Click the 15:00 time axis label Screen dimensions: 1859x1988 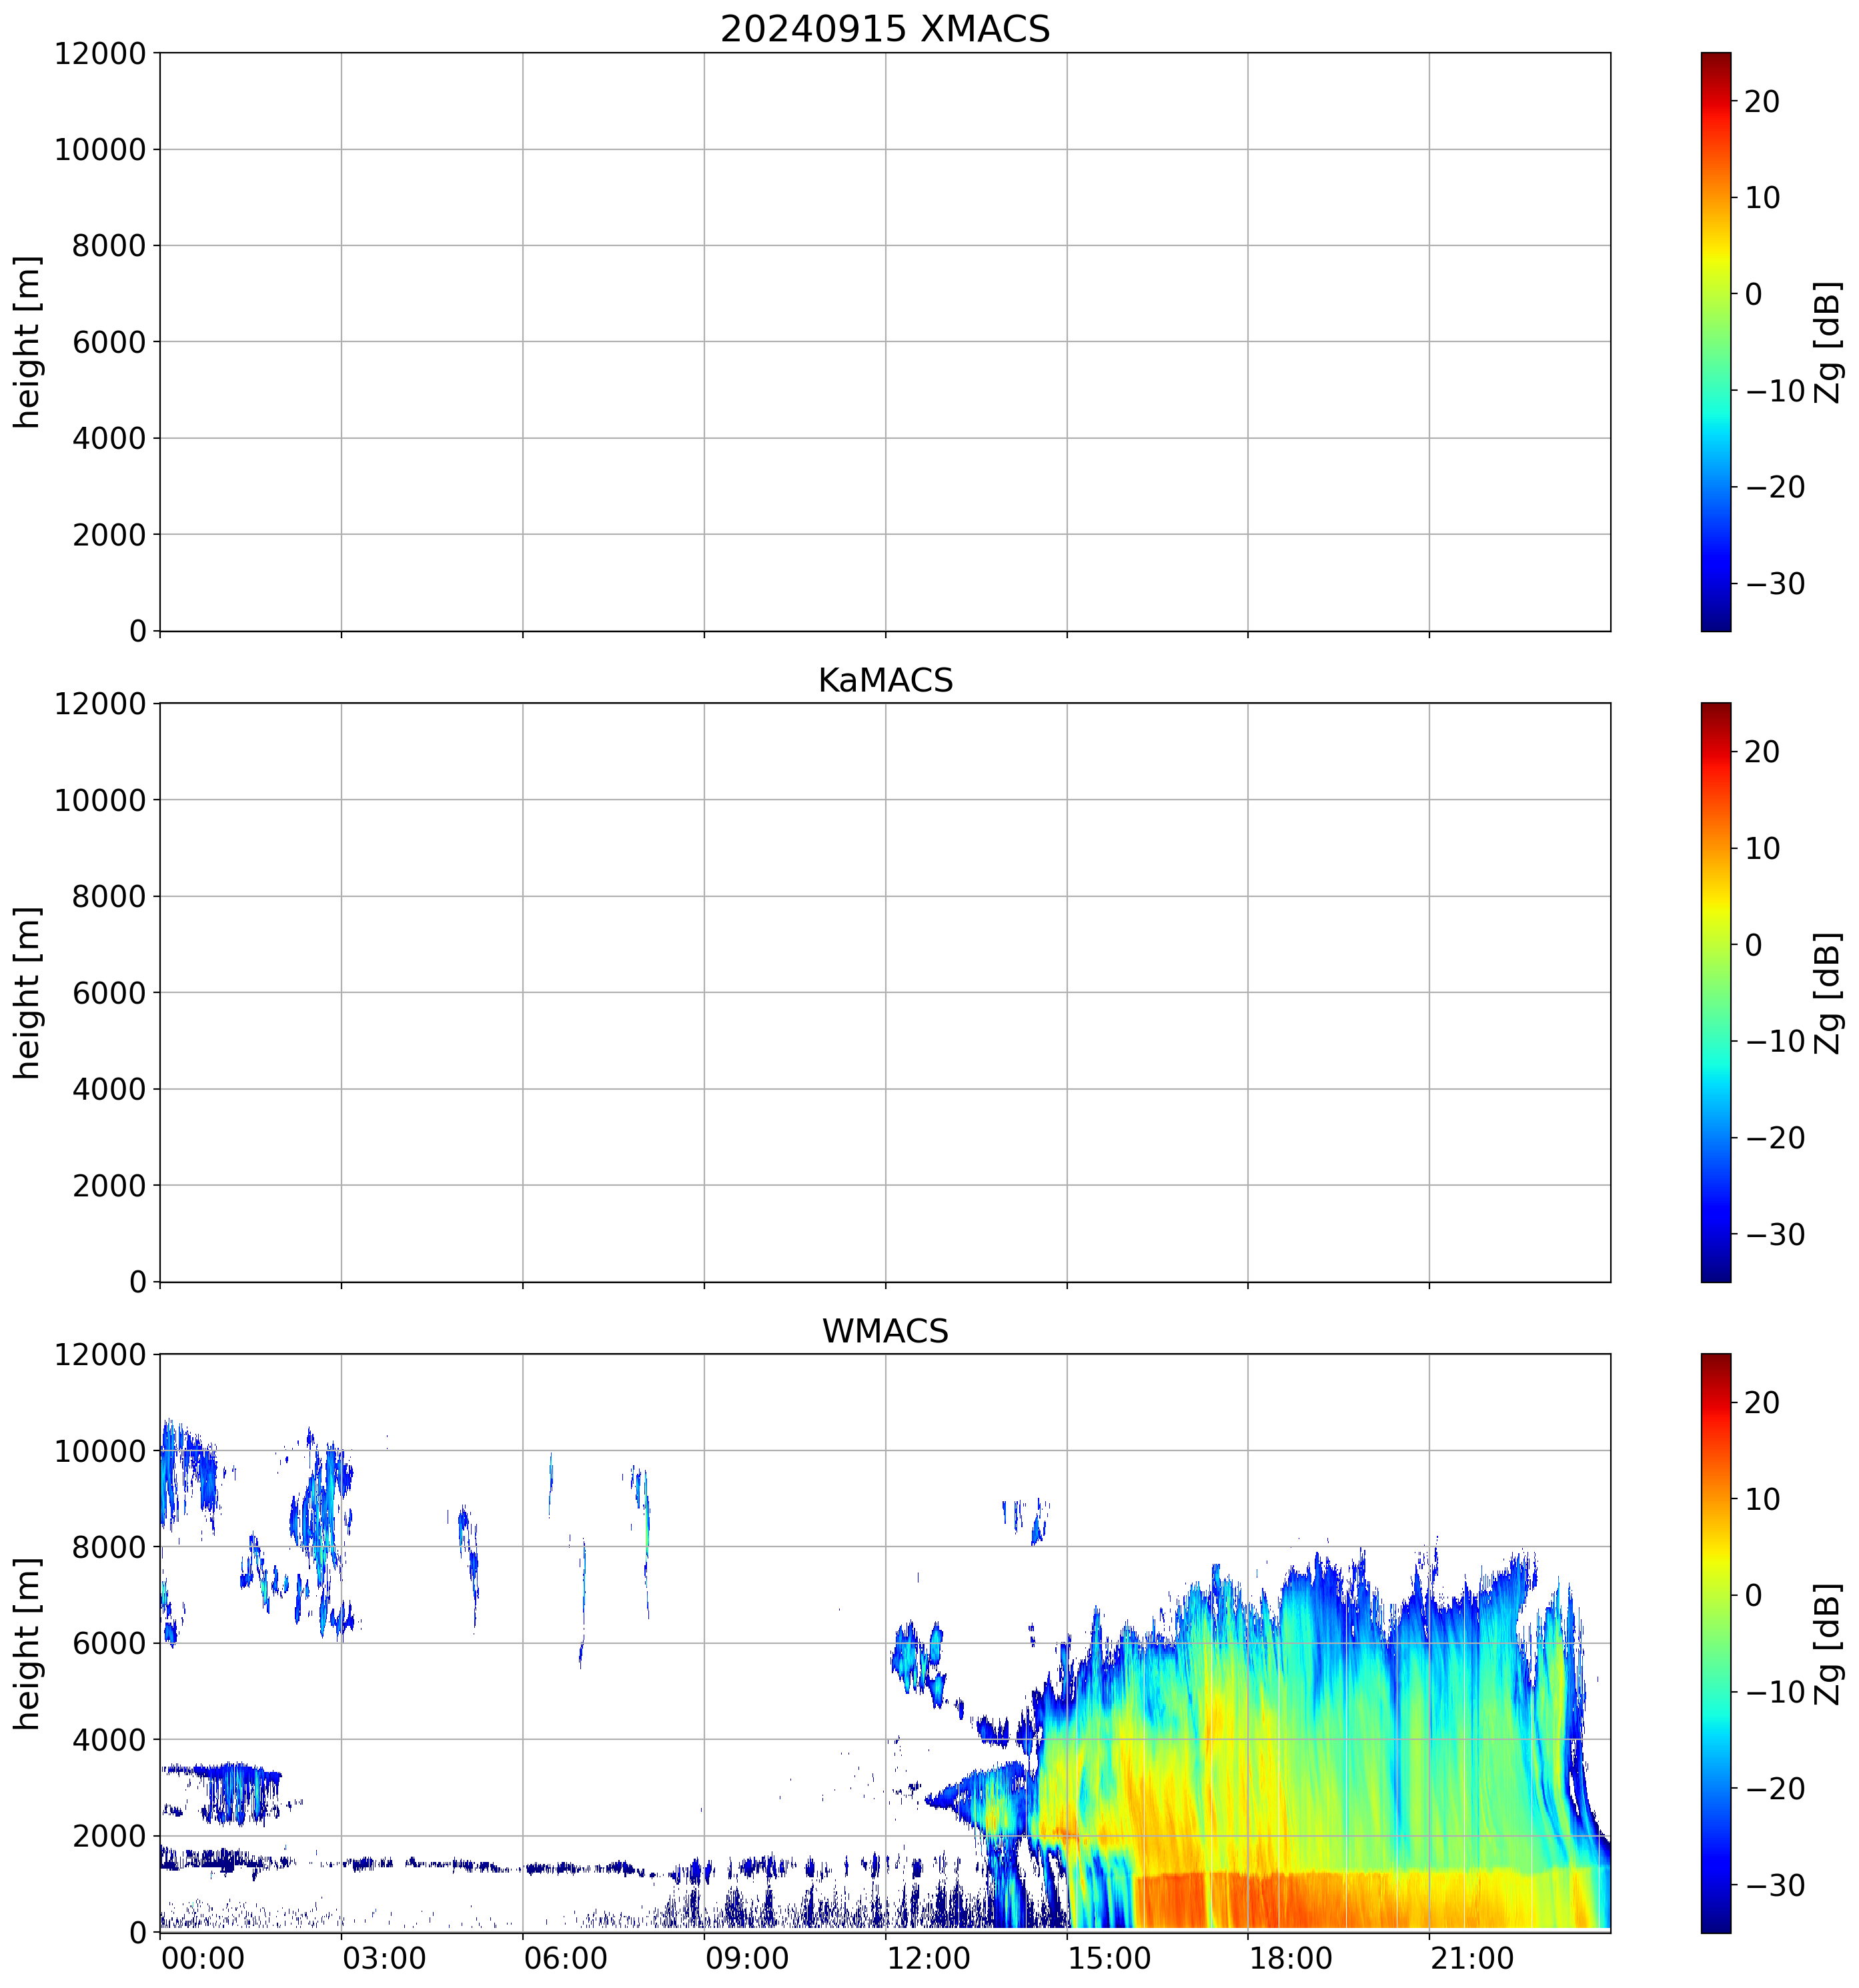tap(1109, 1957)
